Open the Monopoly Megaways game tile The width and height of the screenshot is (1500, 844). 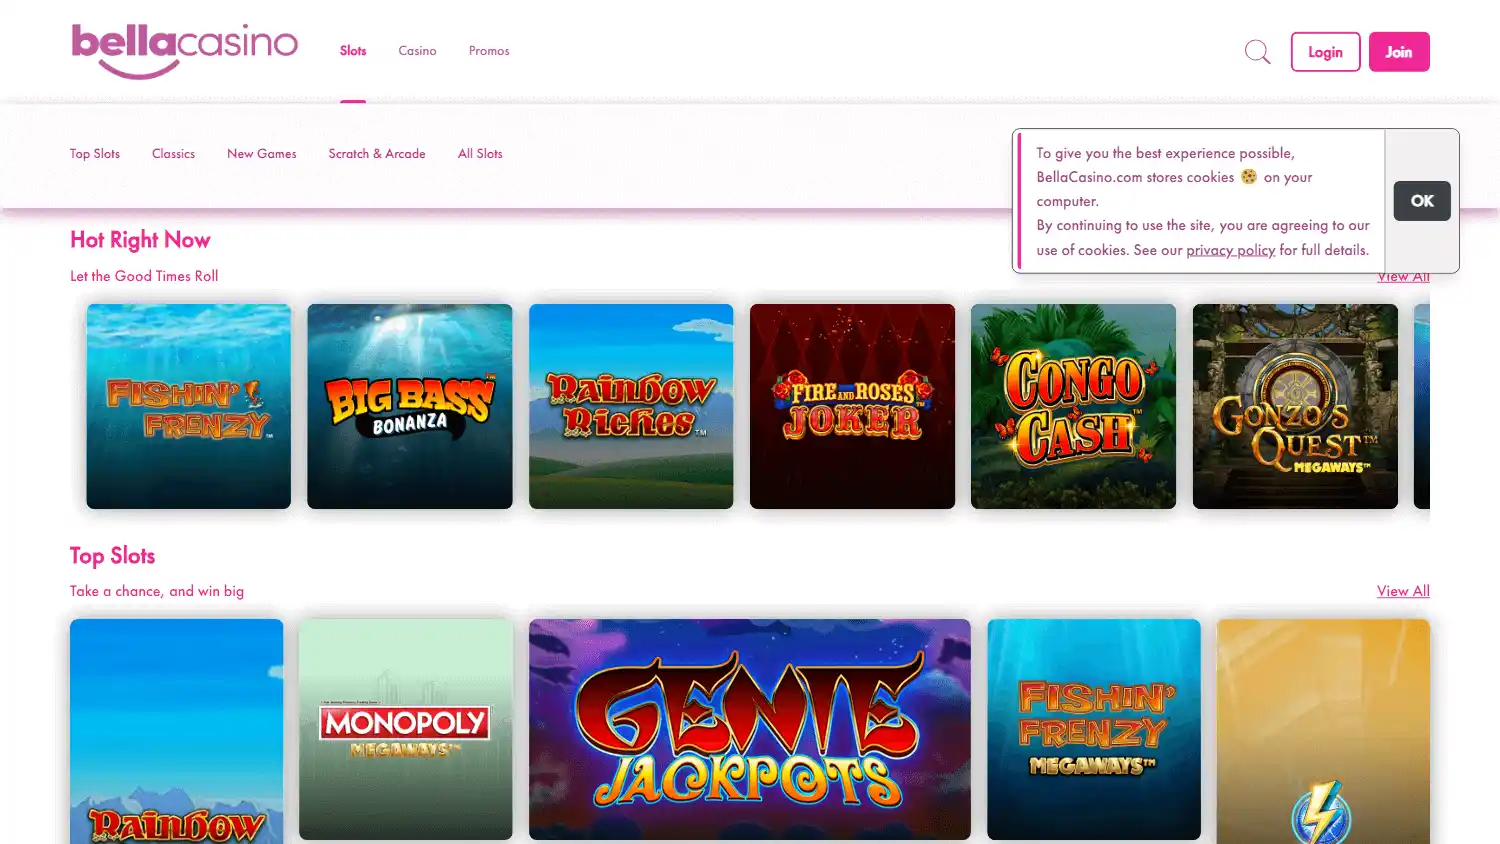(406, 729)
